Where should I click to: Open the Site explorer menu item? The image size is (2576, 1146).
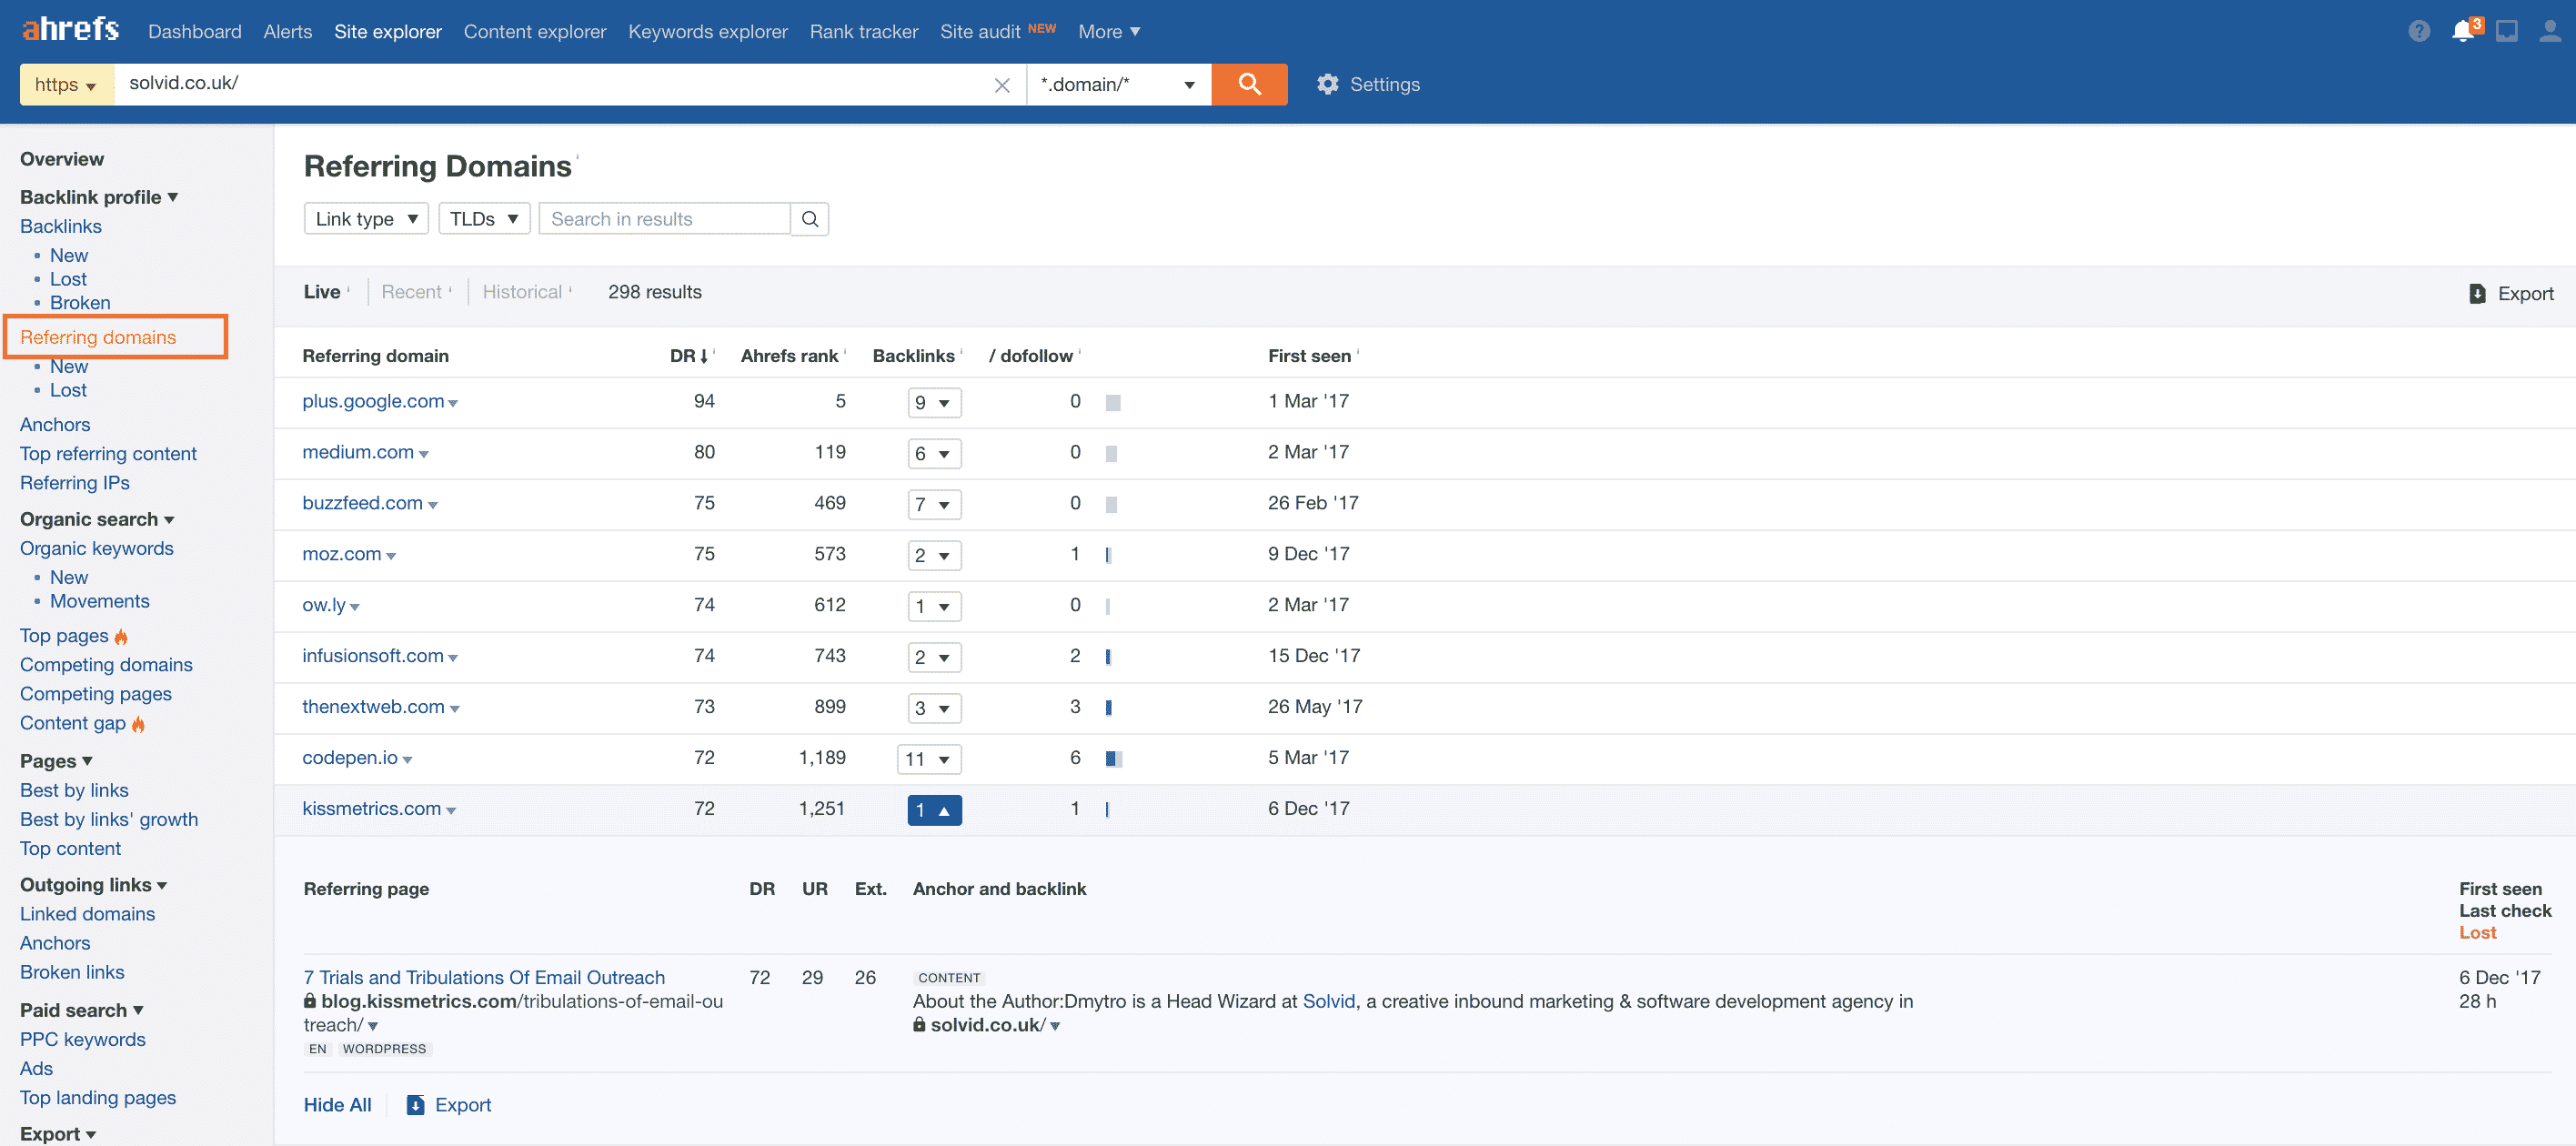389,29
